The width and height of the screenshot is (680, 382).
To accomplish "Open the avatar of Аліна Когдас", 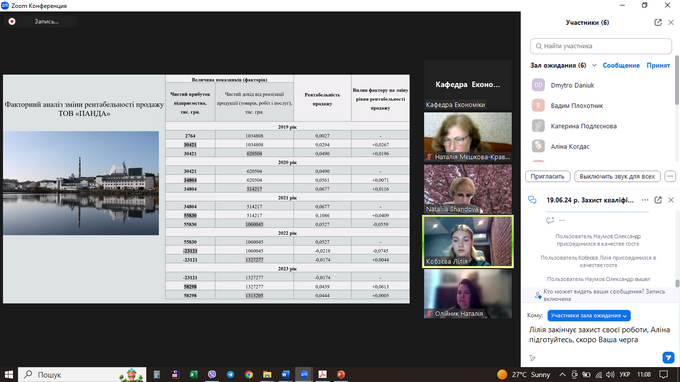I will [538, 146].
